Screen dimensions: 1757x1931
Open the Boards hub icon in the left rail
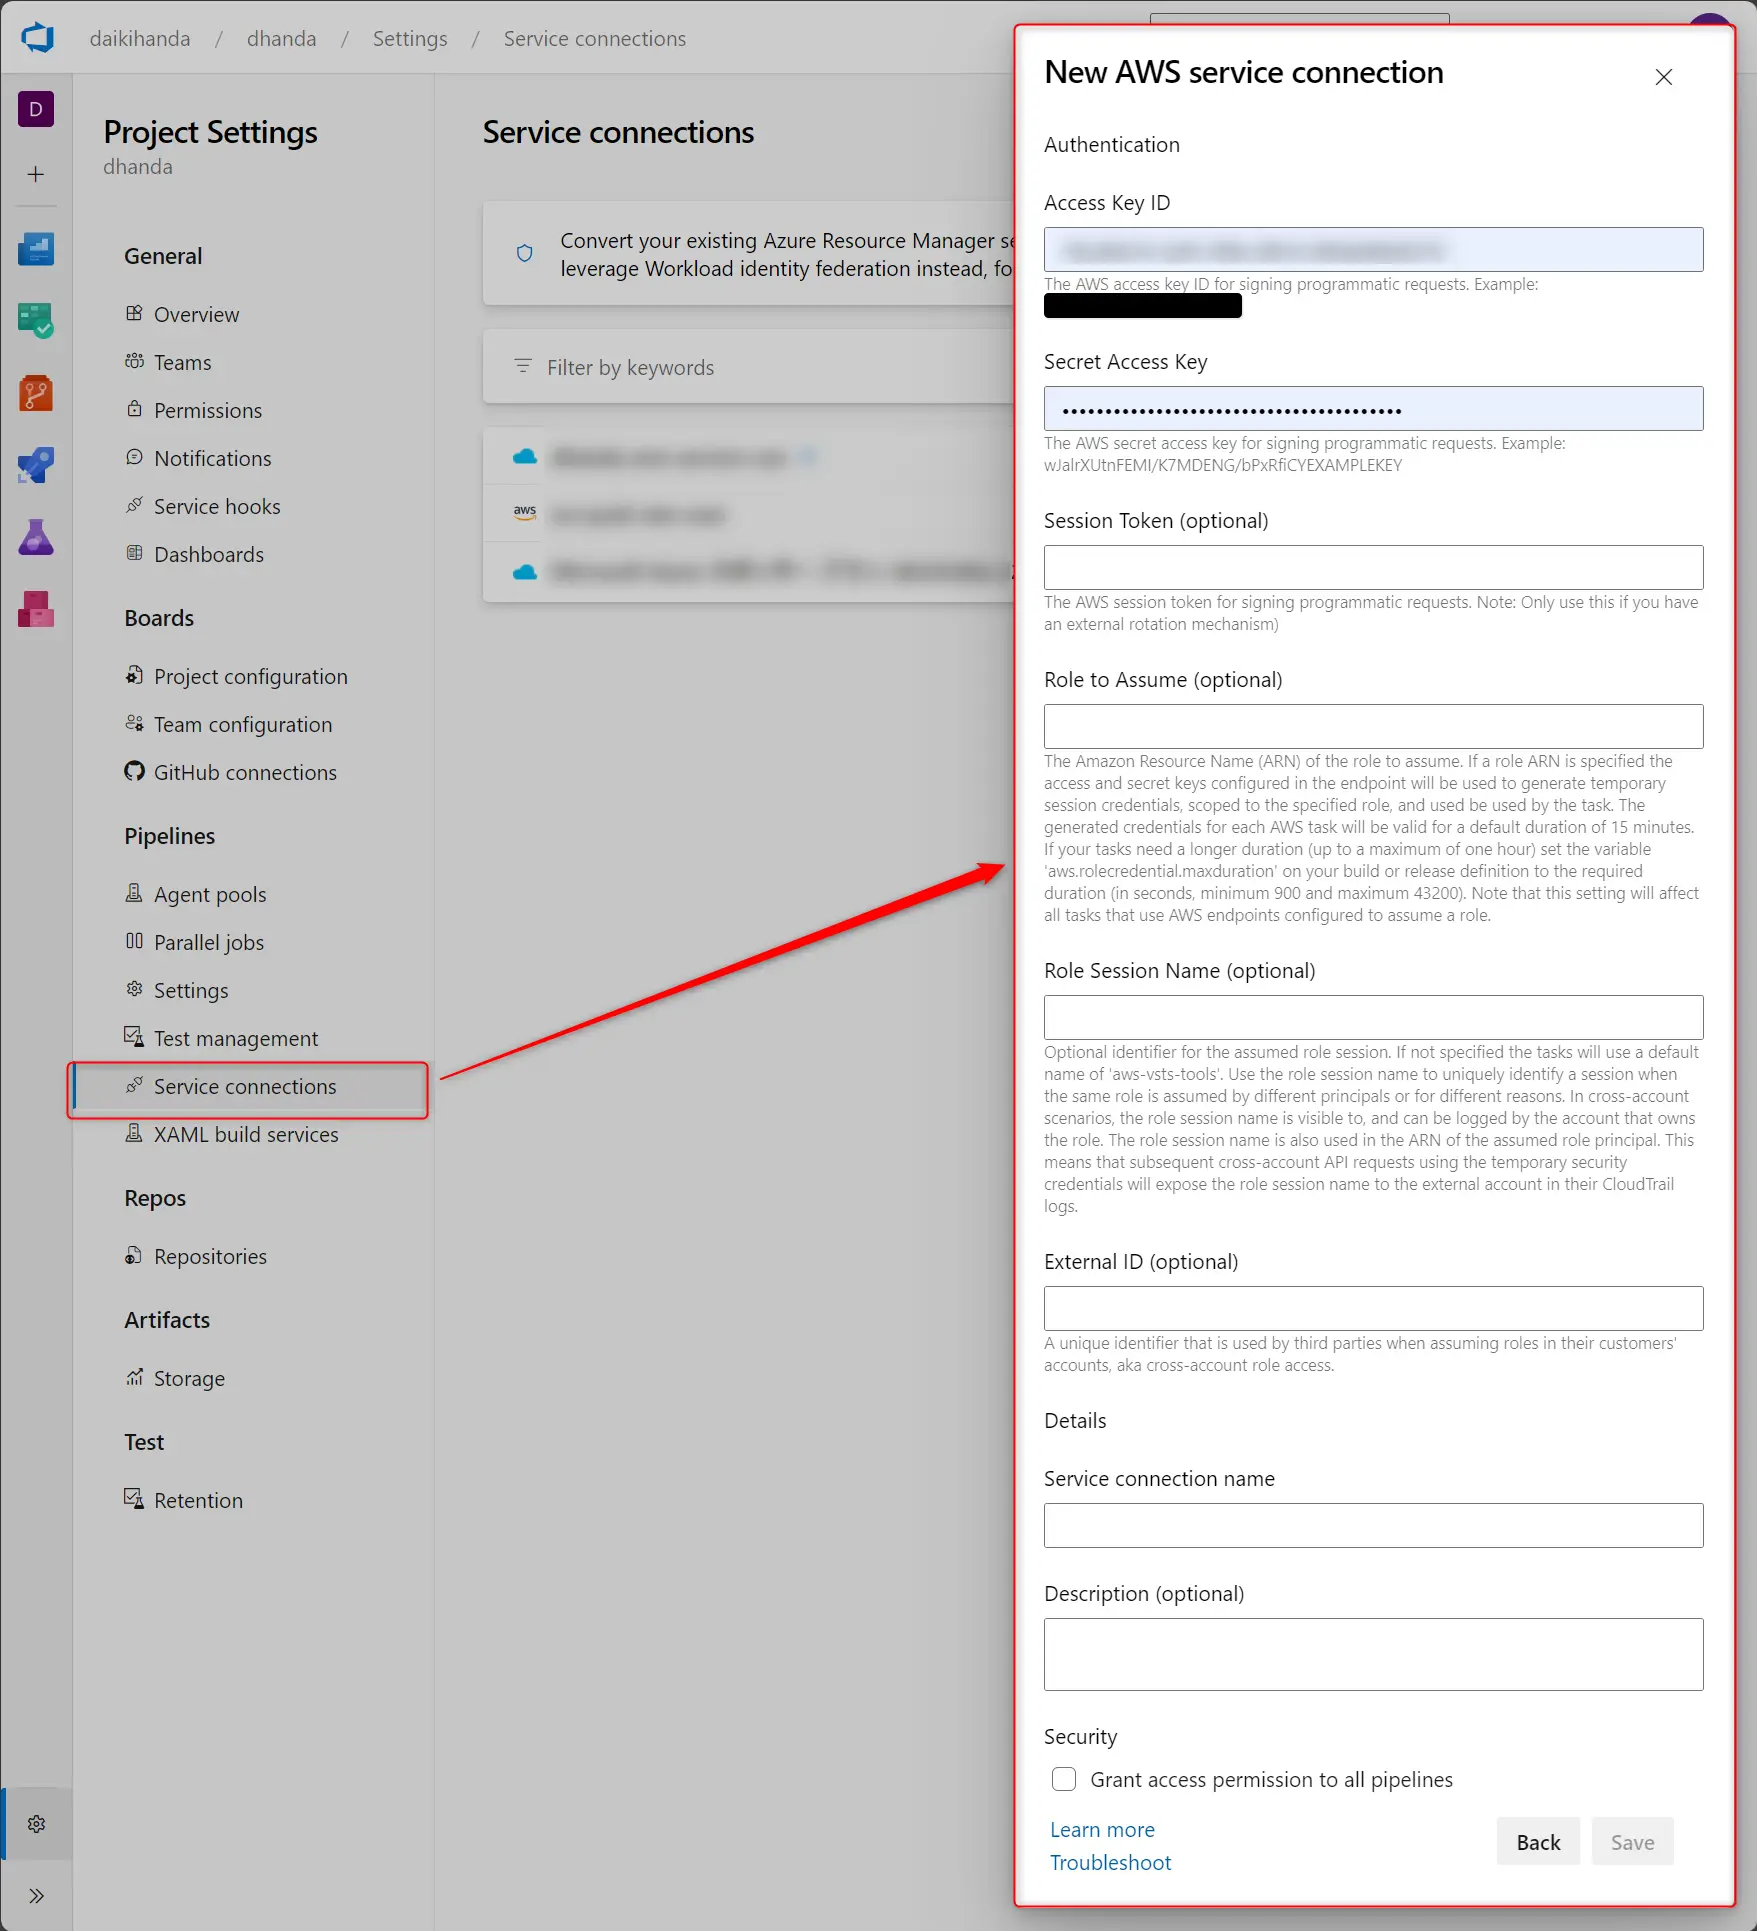(36, 321)
